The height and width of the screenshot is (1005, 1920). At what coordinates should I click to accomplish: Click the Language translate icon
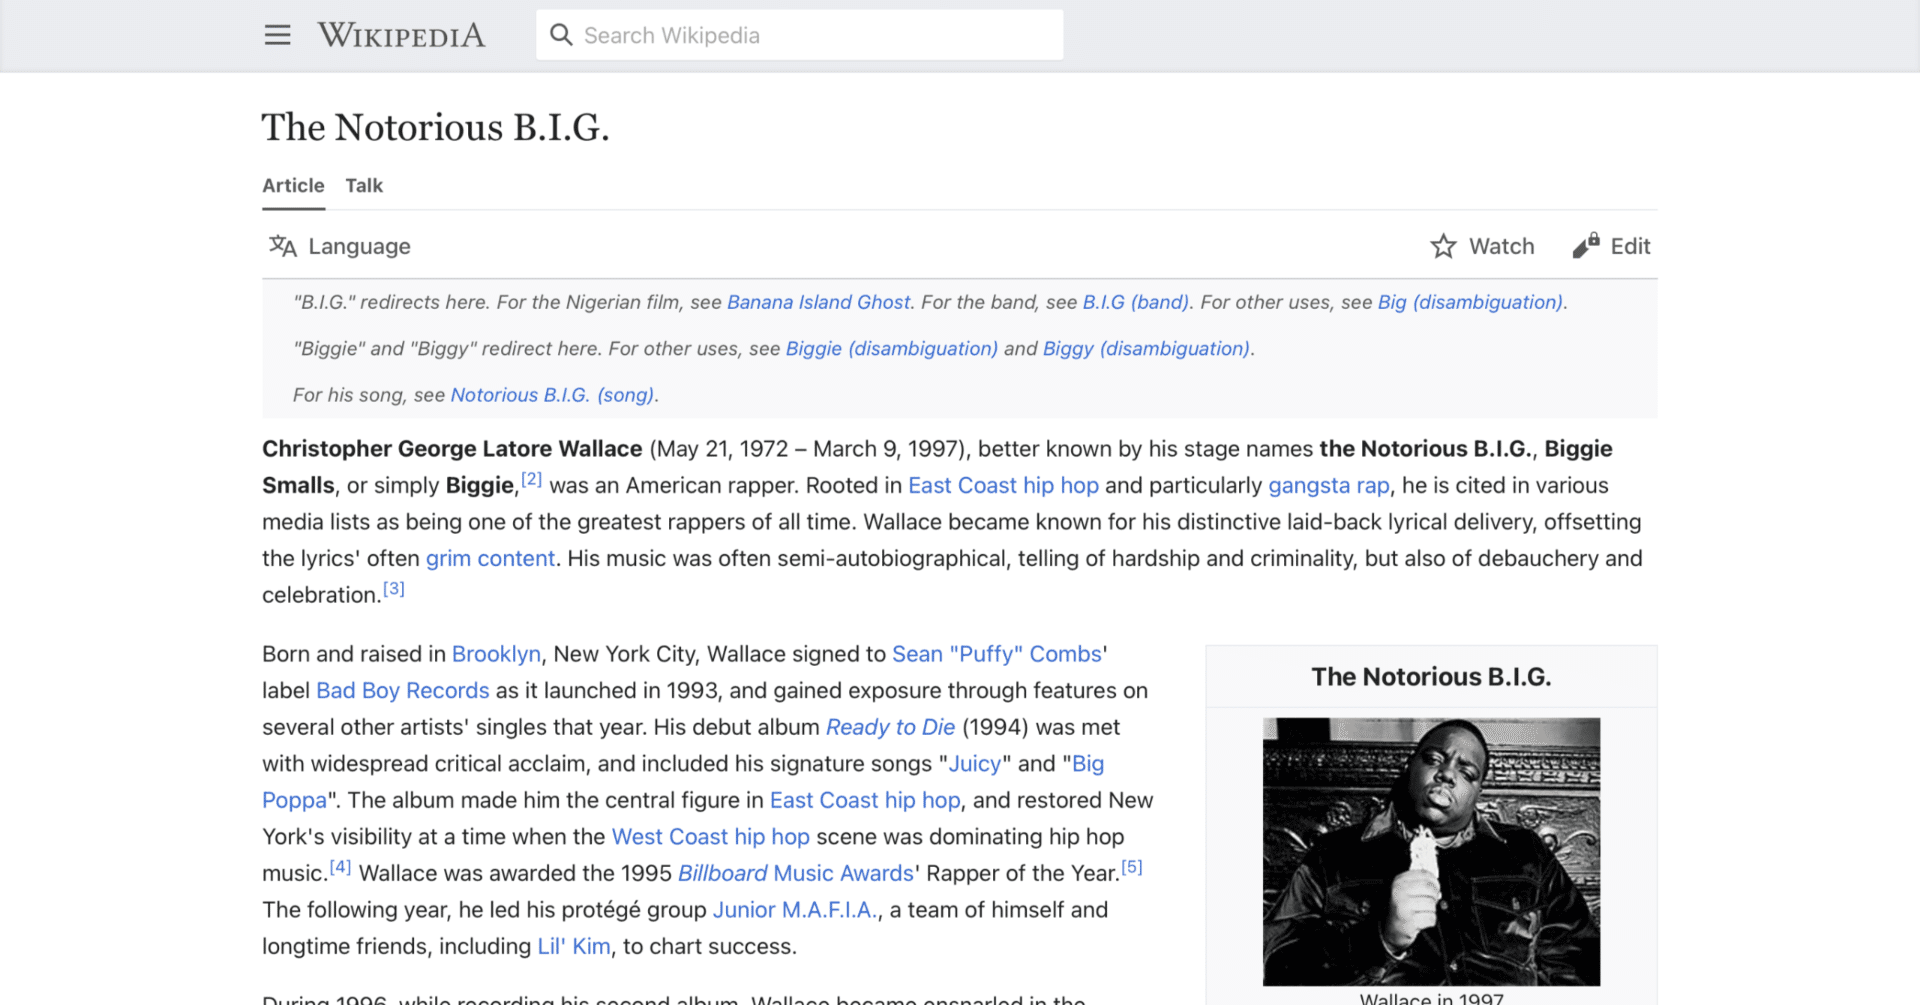pos(283,246)
